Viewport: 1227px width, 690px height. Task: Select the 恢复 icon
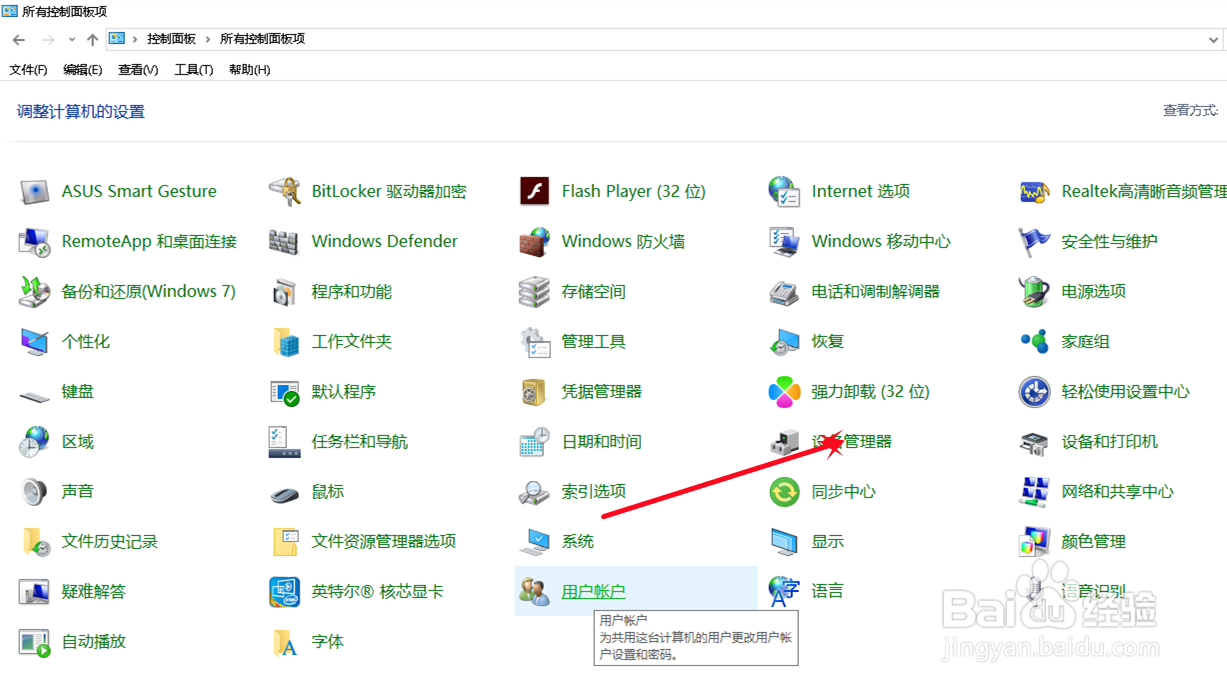coord(785,341)
